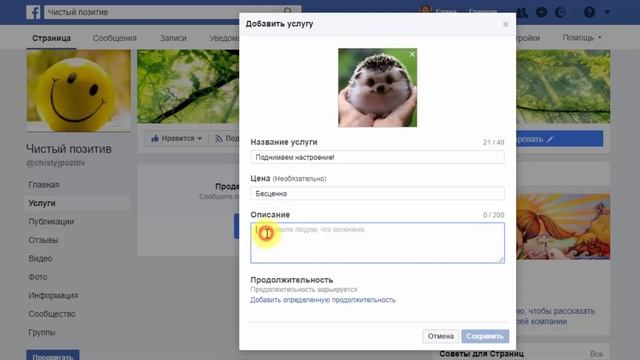The image size is (640, 360).
Task: Edit the Название услуги field
Action: pos(378,157)
